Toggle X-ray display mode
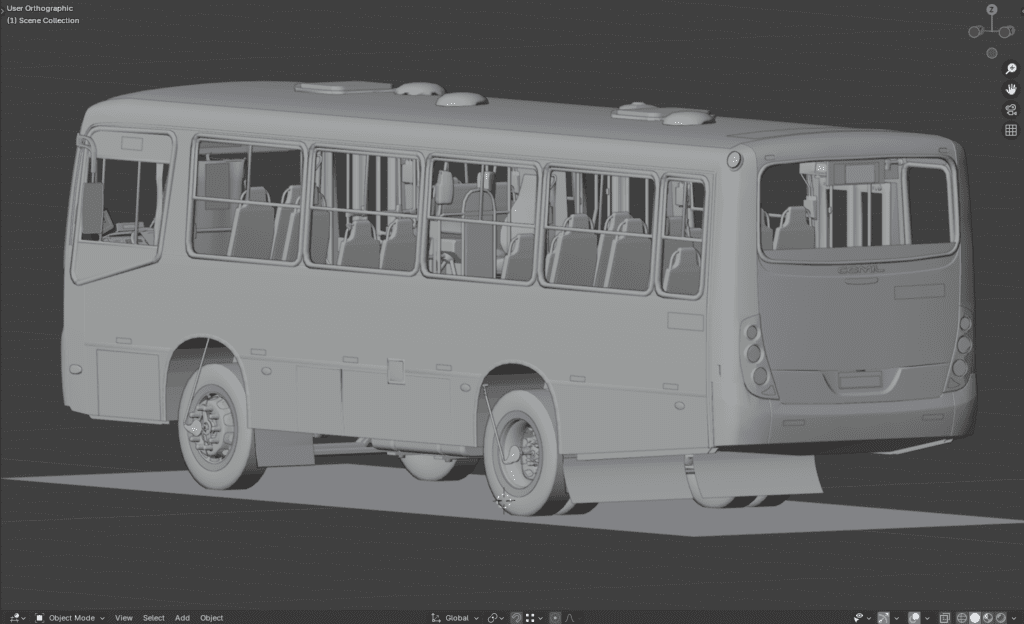Image resolution: width=1024 pixels, height=624 pixels. tap(944, 618)
